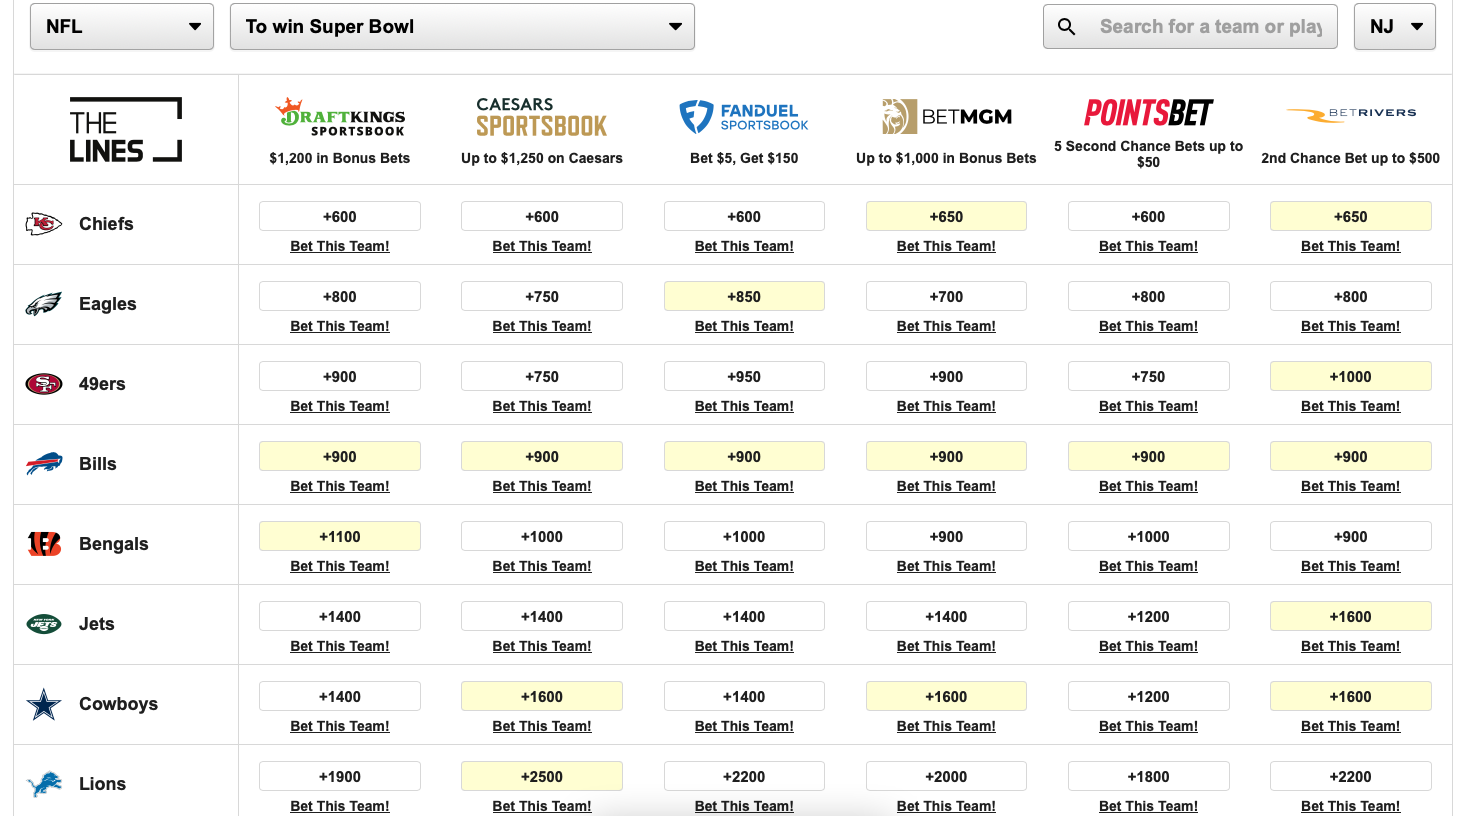Select 49ers +950 FanDuel odds
The height and width of the screenshot is (816, 1466).
744,376
